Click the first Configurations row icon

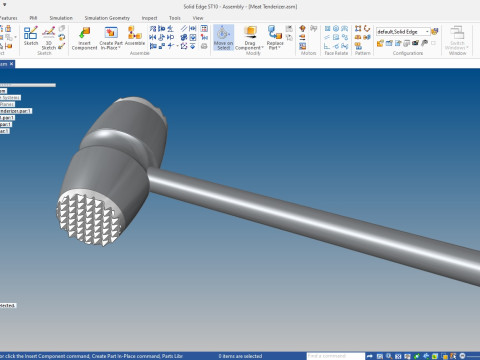click(x=380, y=43)
